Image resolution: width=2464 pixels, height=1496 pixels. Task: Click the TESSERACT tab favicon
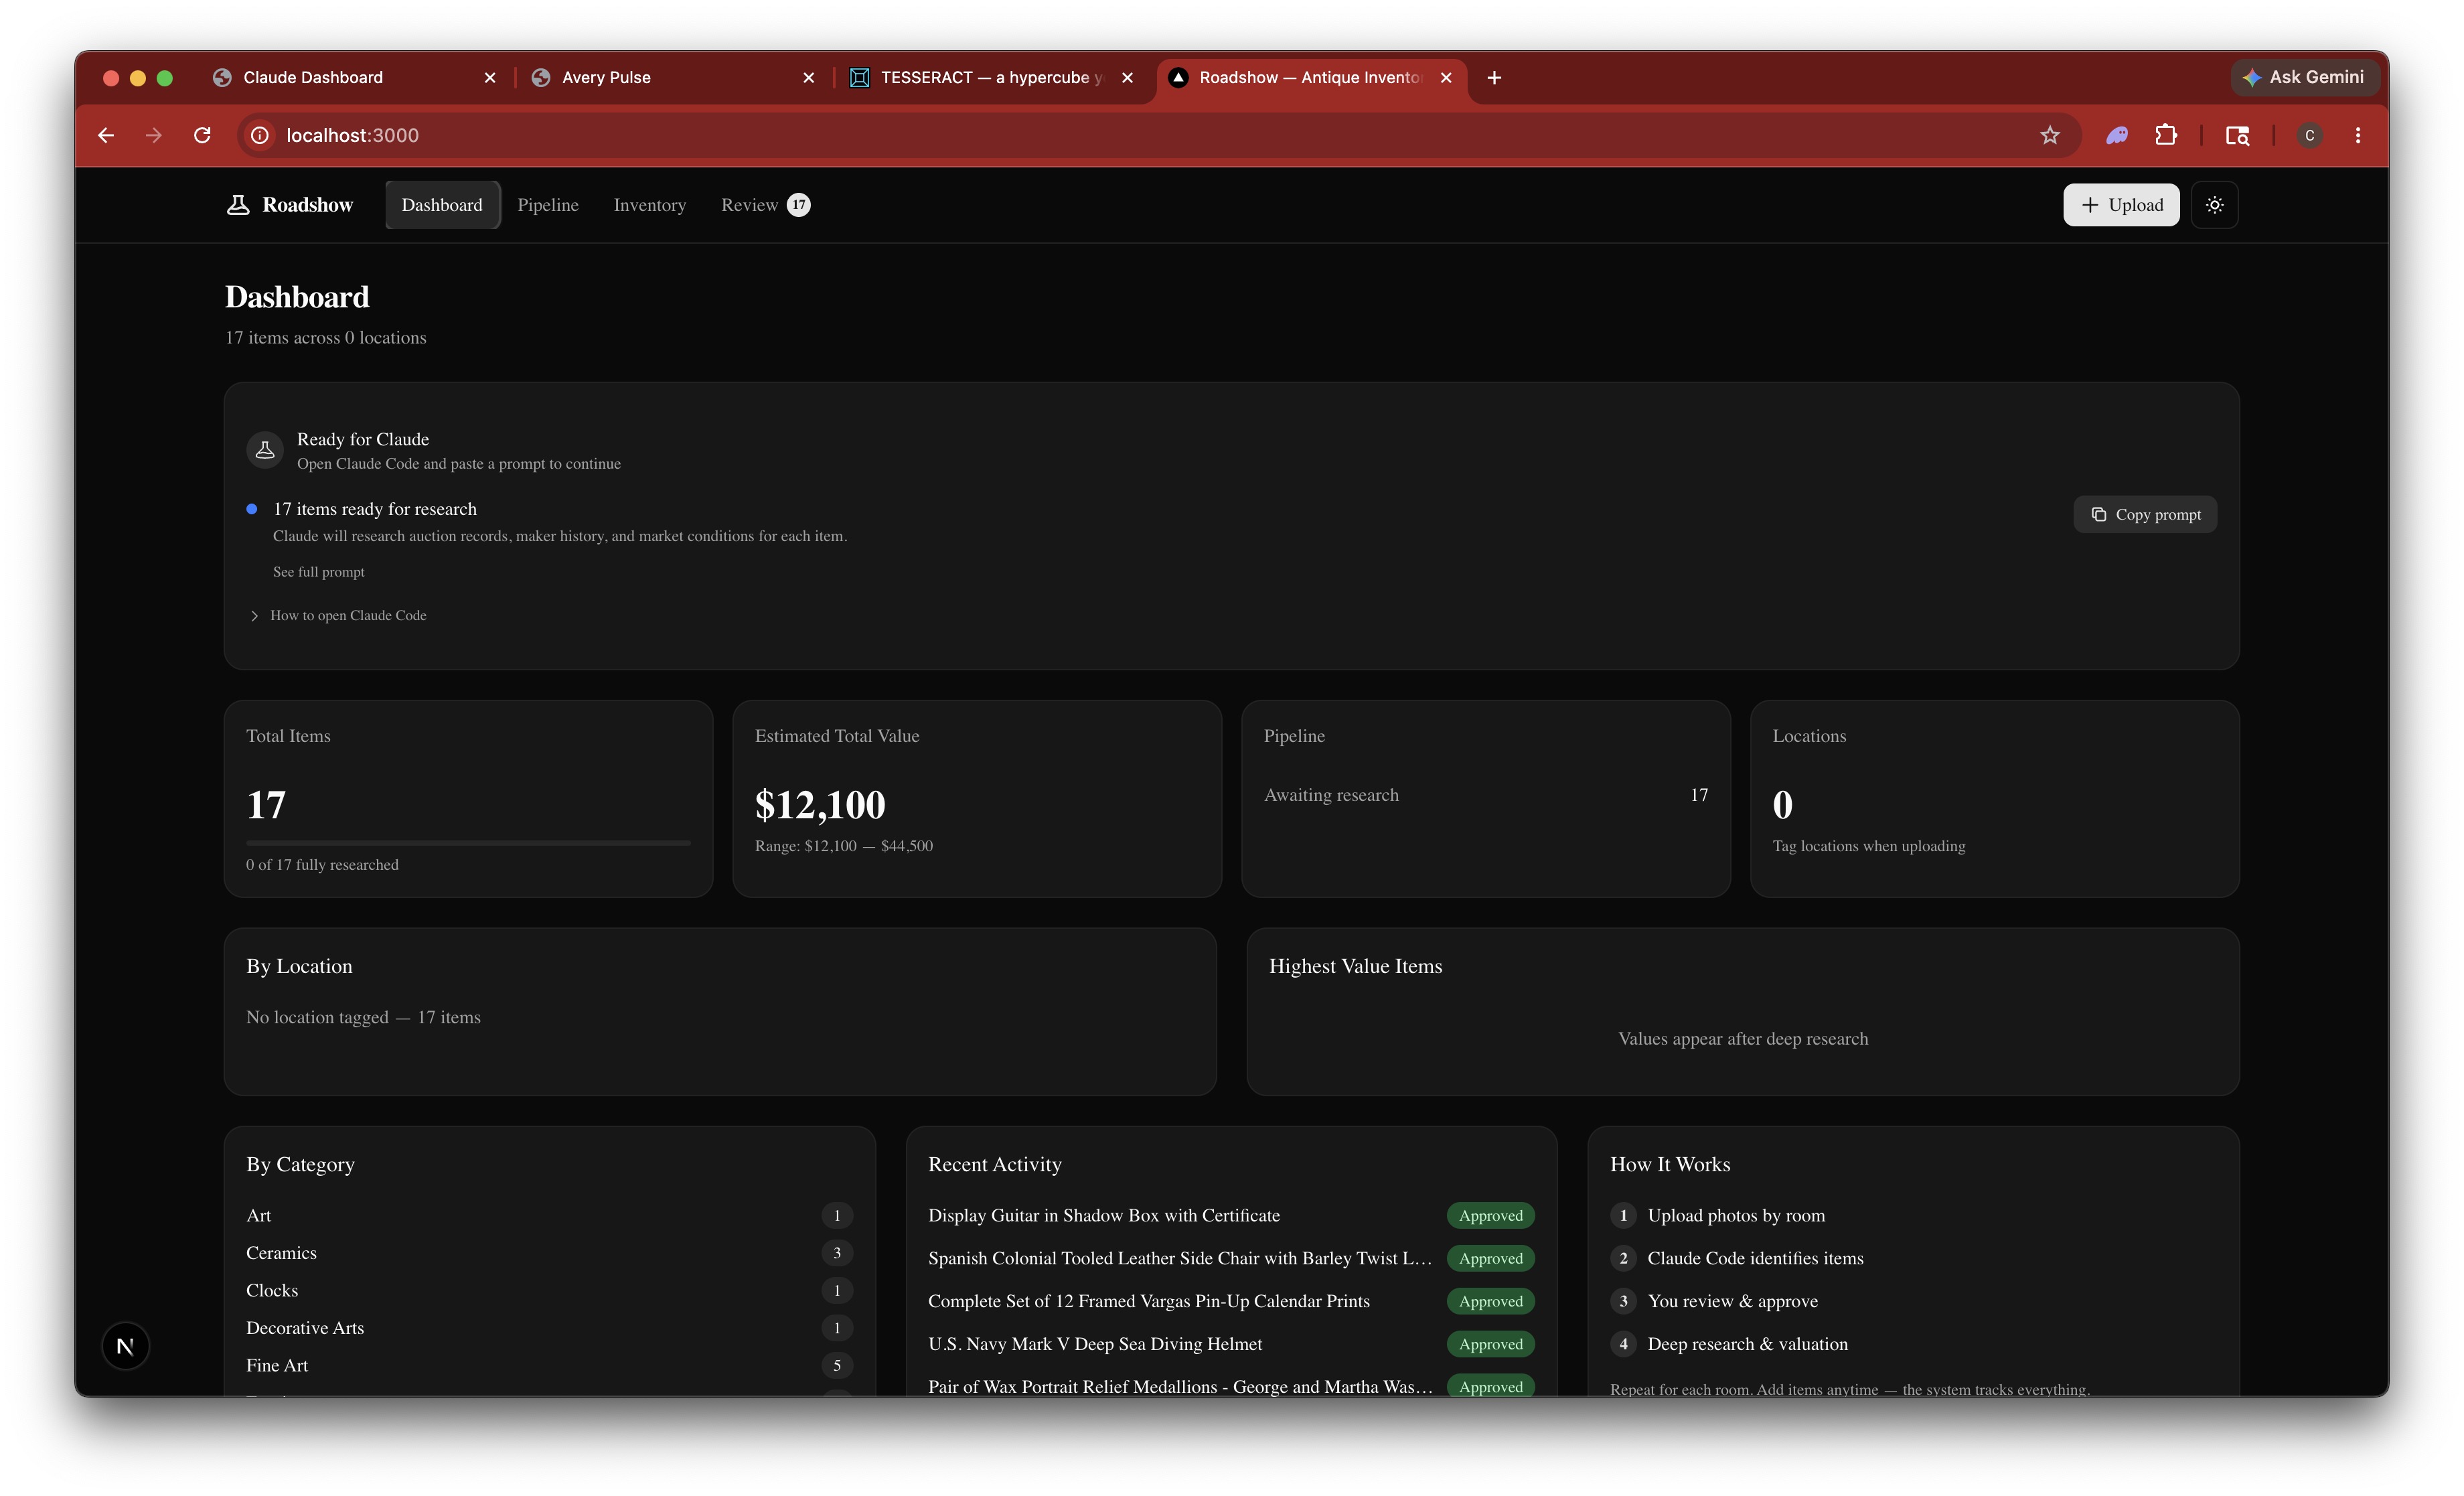859,77
